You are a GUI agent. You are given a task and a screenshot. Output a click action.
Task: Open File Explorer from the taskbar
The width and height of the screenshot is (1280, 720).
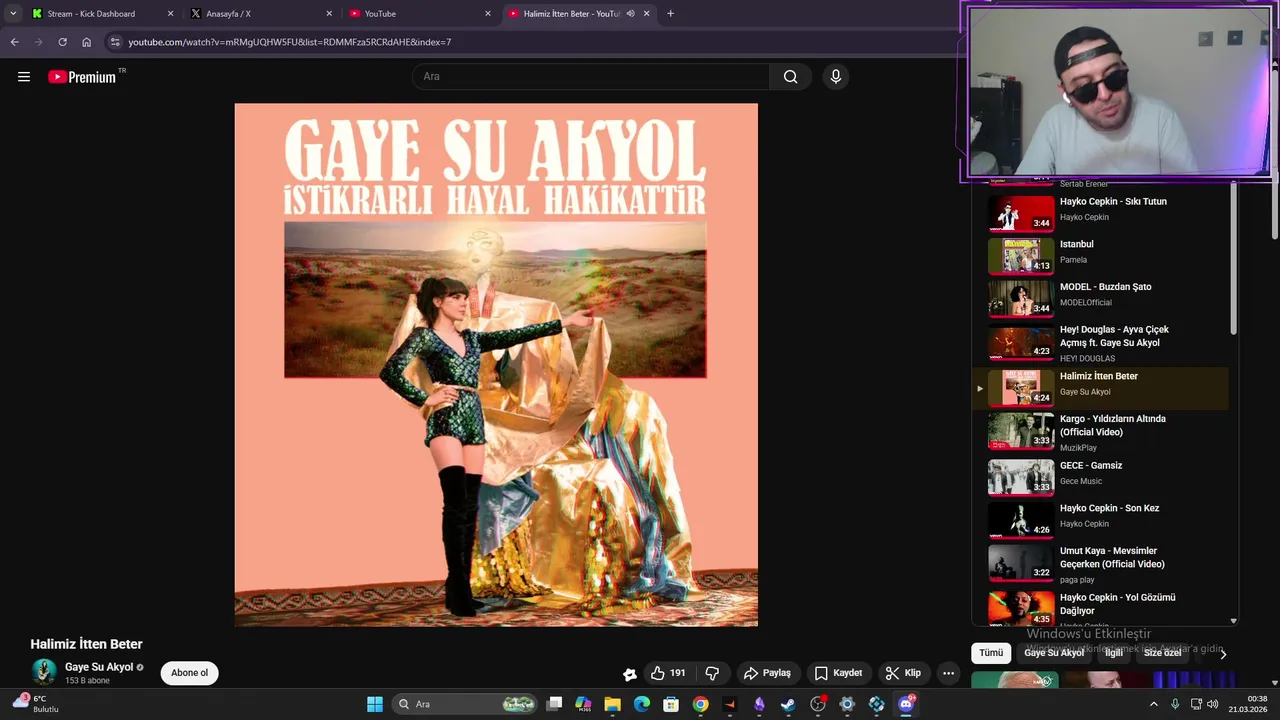tap(613, 704)
